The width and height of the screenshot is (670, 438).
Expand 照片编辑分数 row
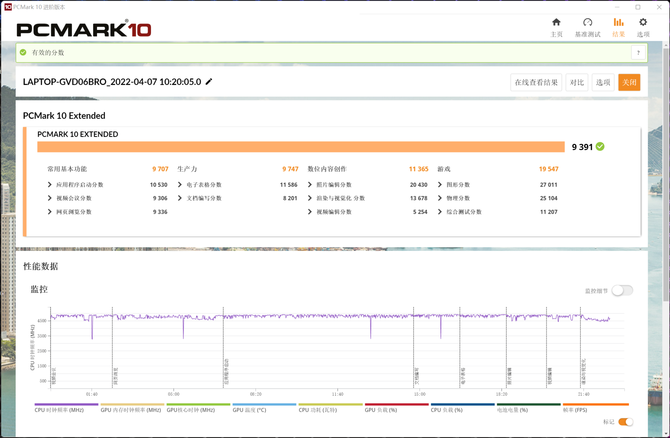pyautogui.click(x=310, y=185)
